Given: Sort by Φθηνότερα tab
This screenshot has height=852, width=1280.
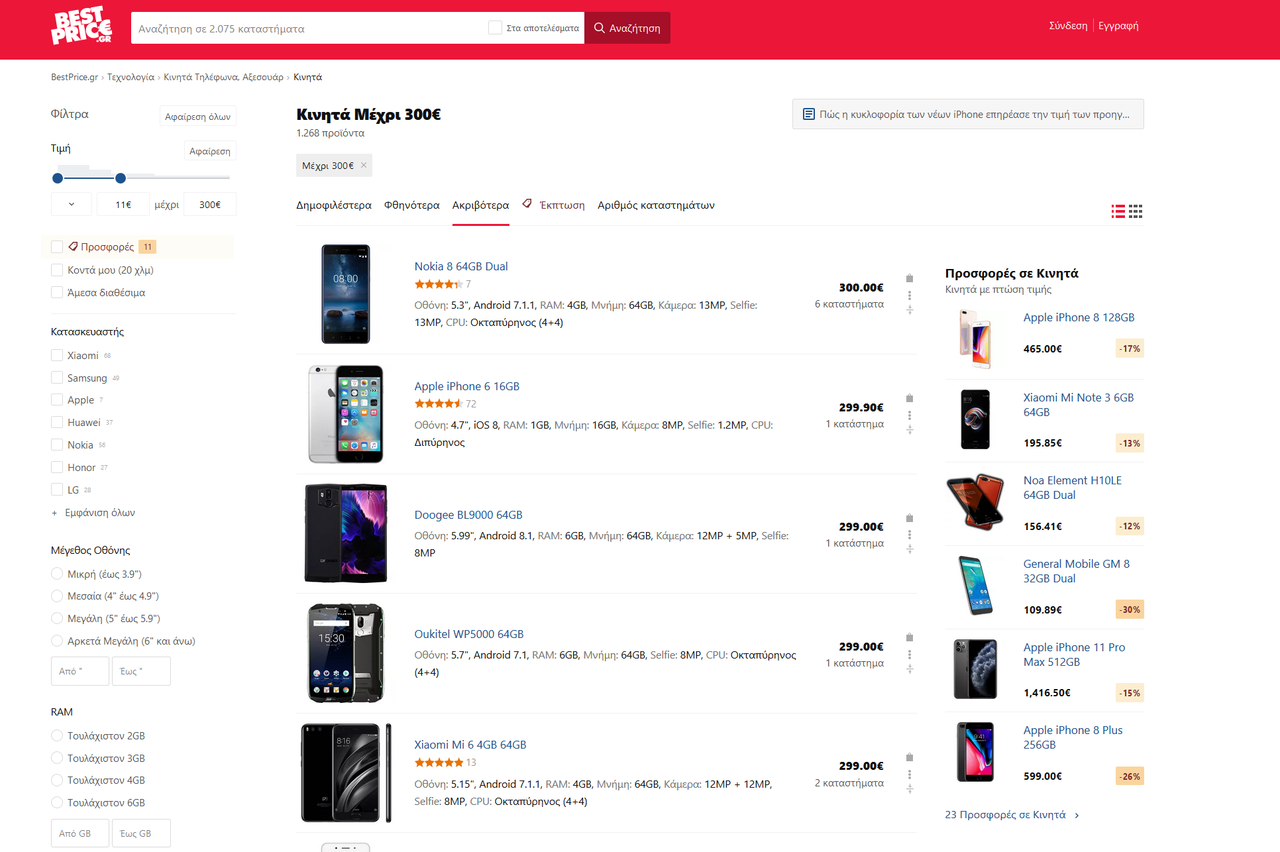Looking at the screenshot, I should [x=412, y=205].
